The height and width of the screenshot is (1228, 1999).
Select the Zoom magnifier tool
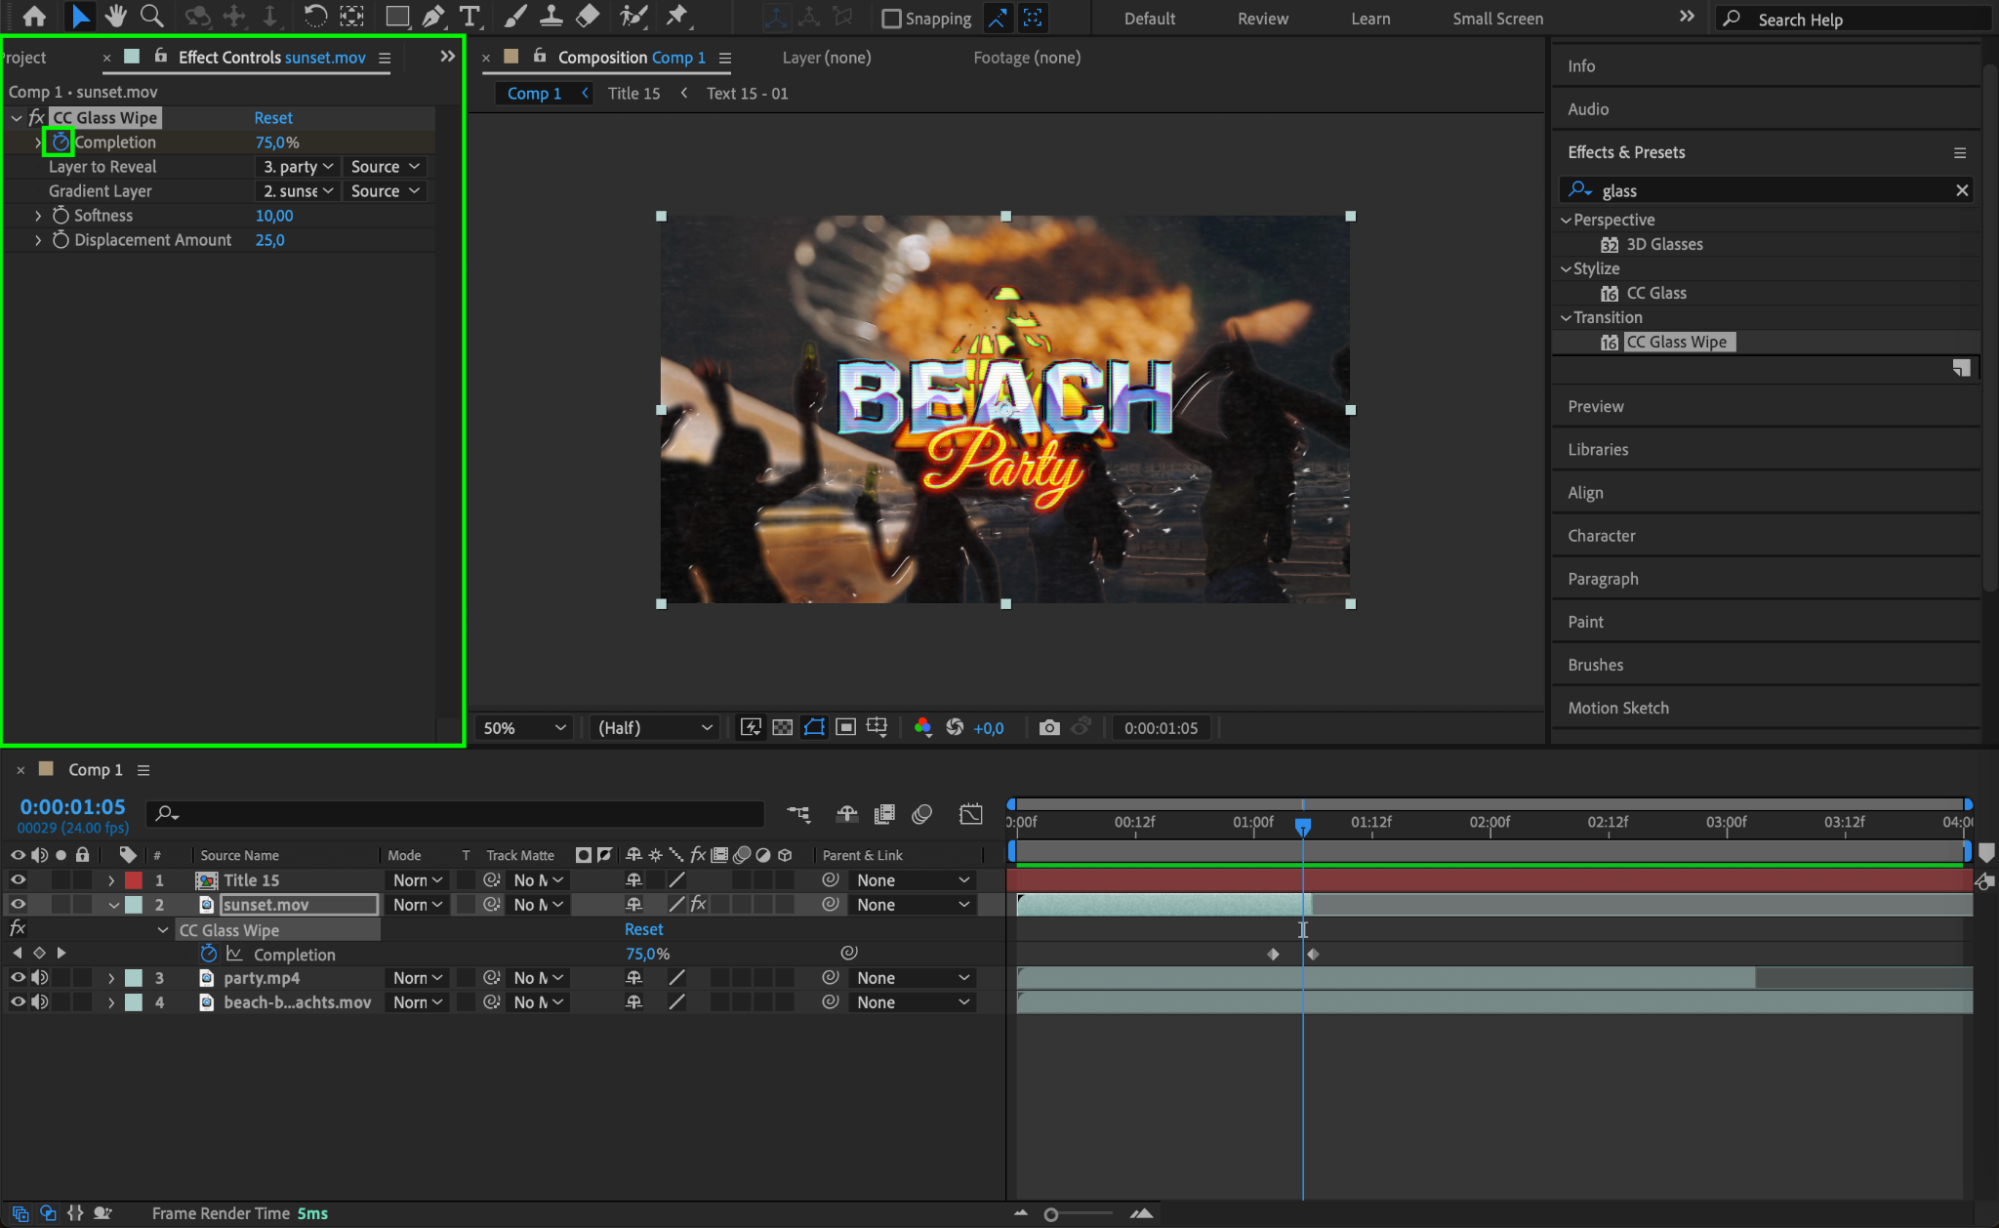[x=152, y=16]
